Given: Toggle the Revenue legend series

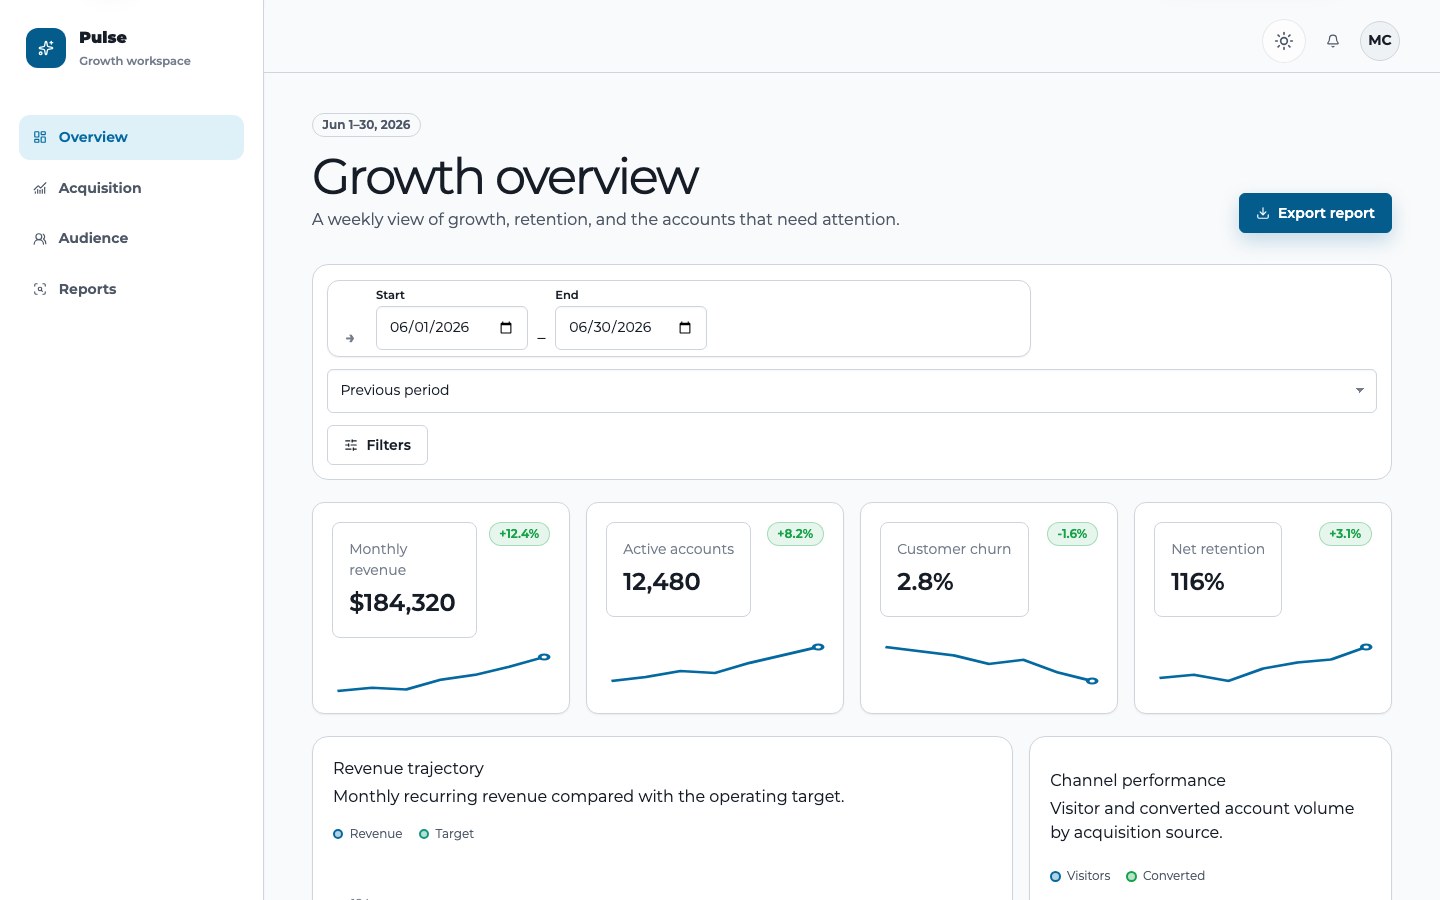Looking at the screenshot, I should (x=367, y=834).
